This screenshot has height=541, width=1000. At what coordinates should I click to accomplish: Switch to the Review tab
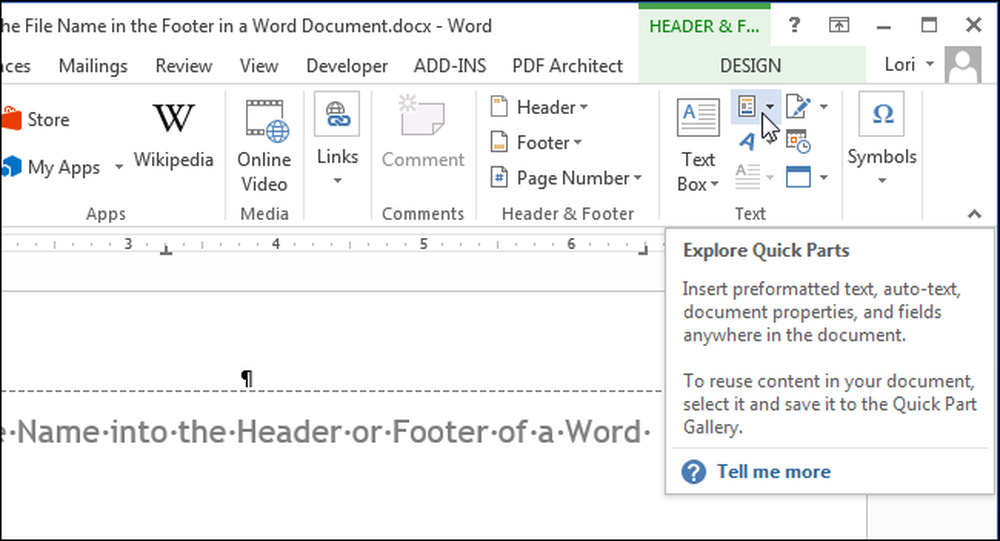[x=184, y=66]
